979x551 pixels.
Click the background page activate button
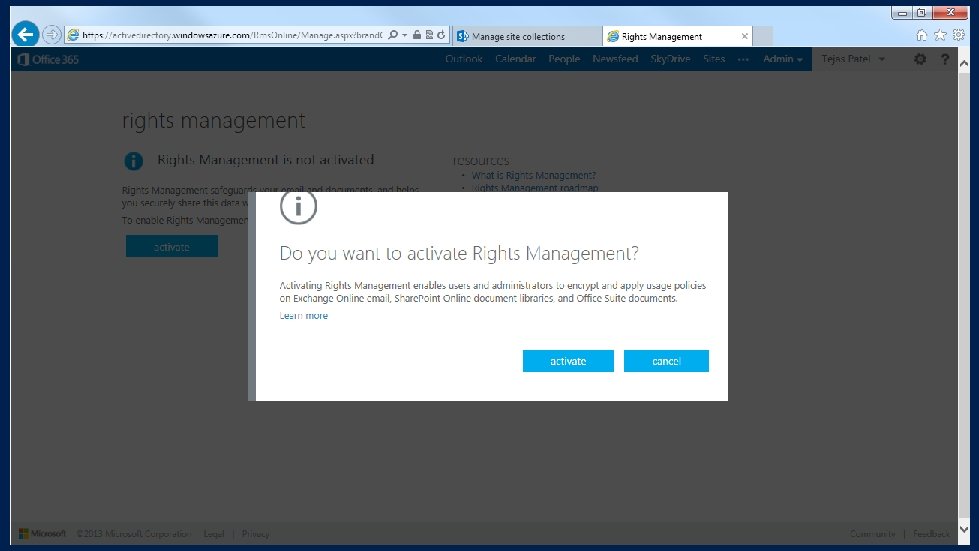(172, 246)
